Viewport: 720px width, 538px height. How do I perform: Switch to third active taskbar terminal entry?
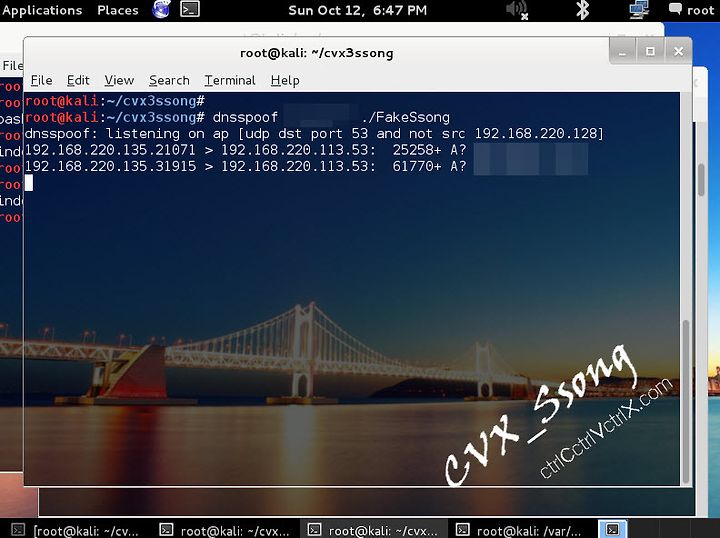coord(373,530)
